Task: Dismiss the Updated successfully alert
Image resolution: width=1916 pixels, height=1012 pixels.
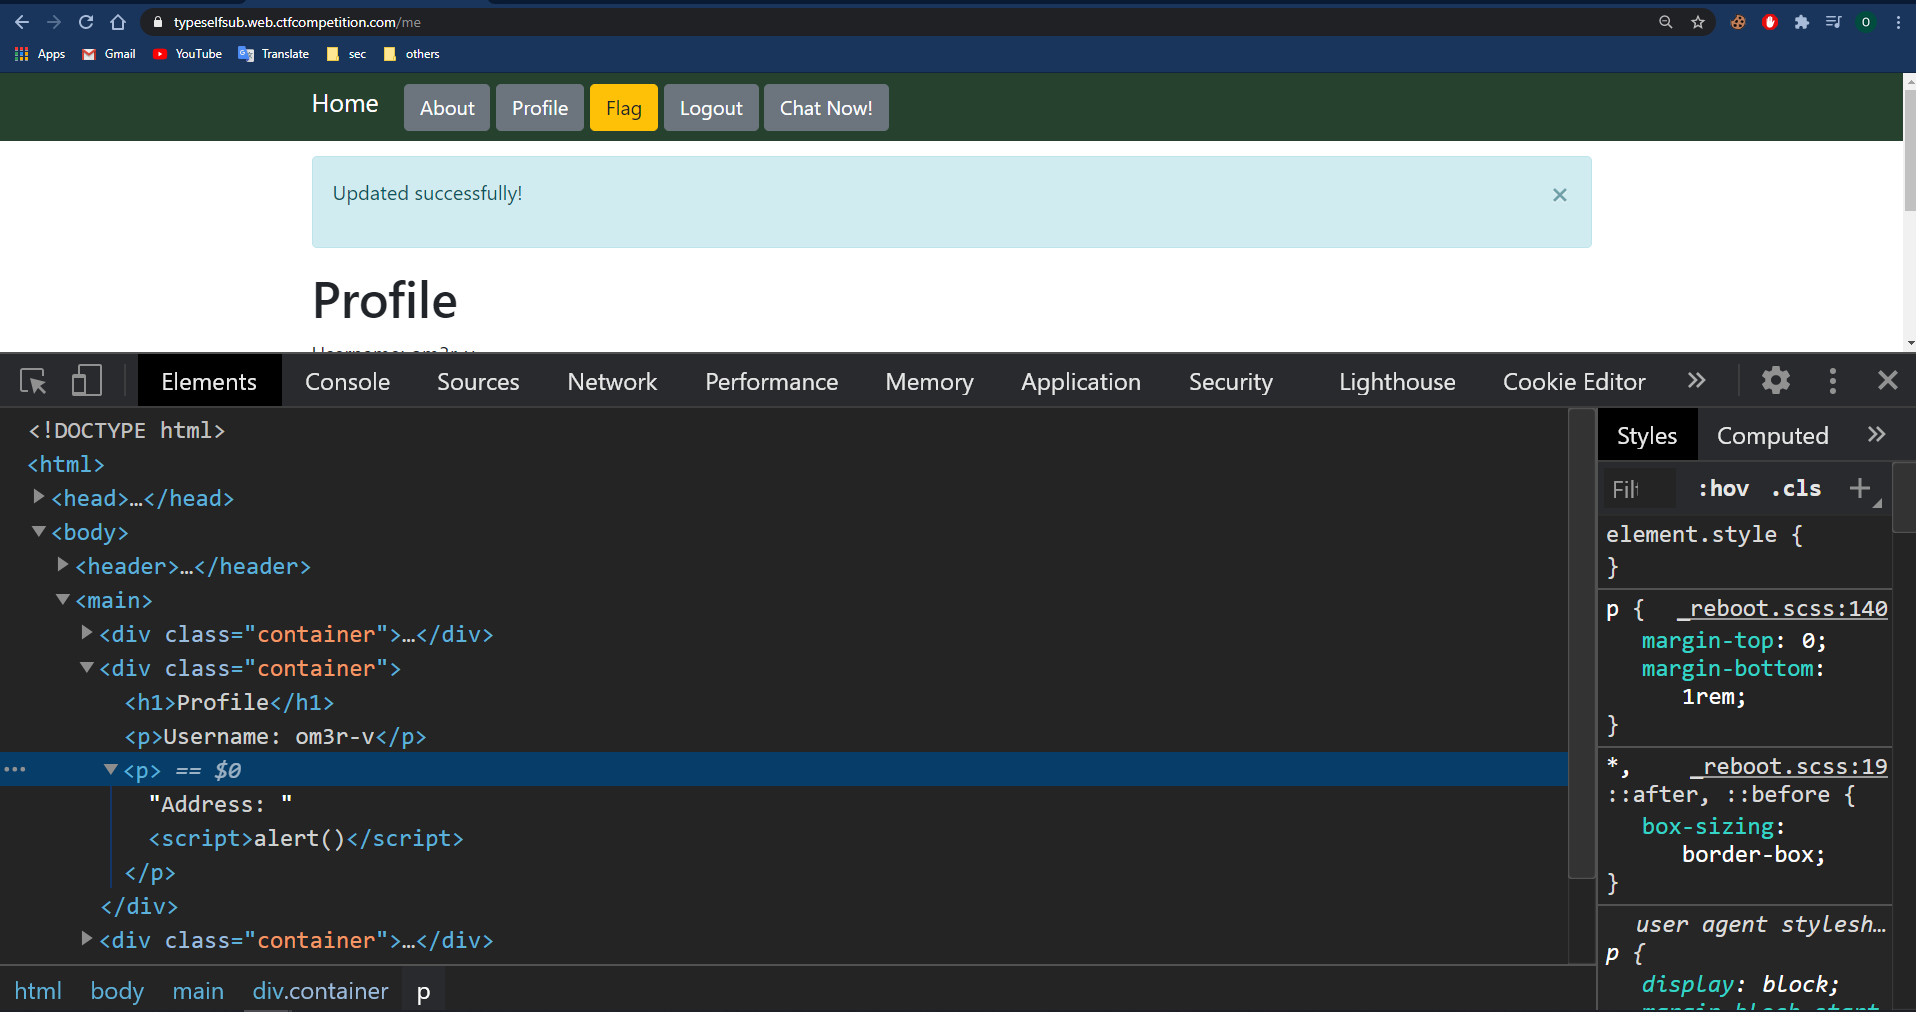Action: click(1560, 195)
